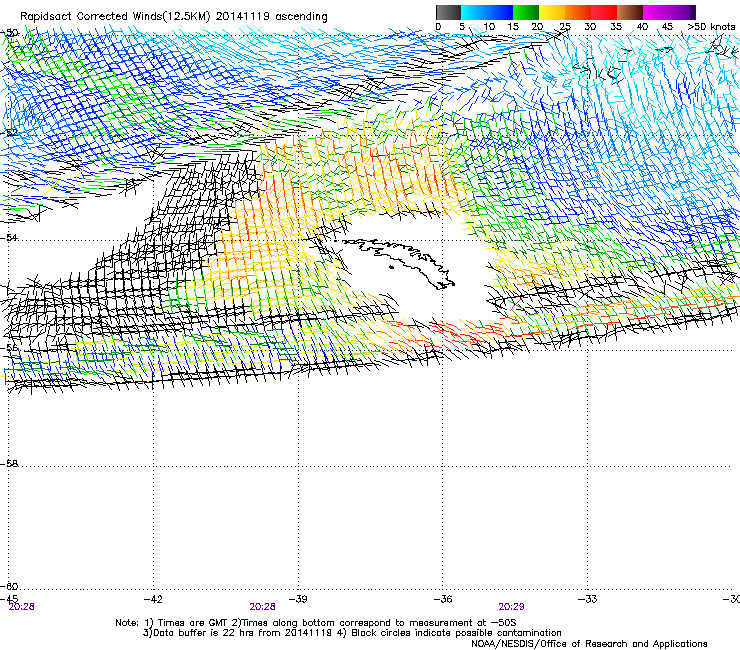Click the '20141119 ascending' date in title
The width and height of the screenshot is (740, 650).
click(x=271, y=17)
